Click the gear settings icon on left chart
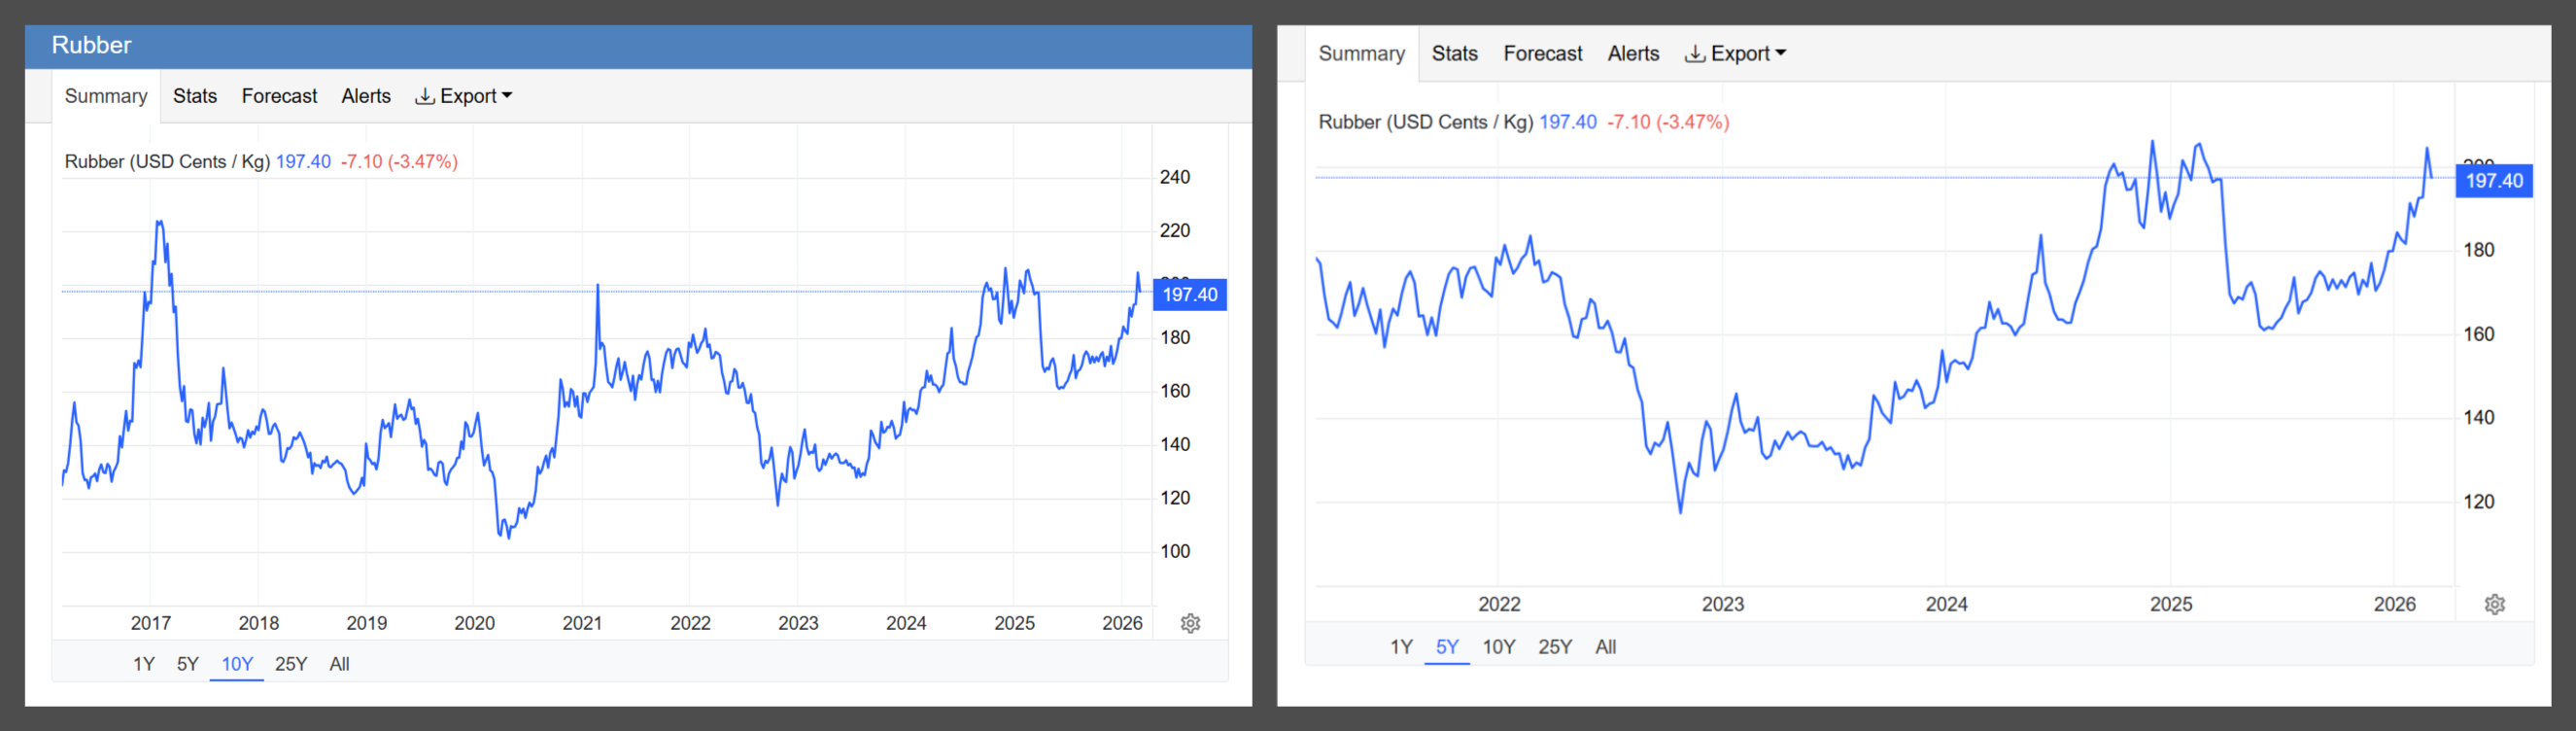This screenshot has height=731, width=2576. click(1190, 623)
